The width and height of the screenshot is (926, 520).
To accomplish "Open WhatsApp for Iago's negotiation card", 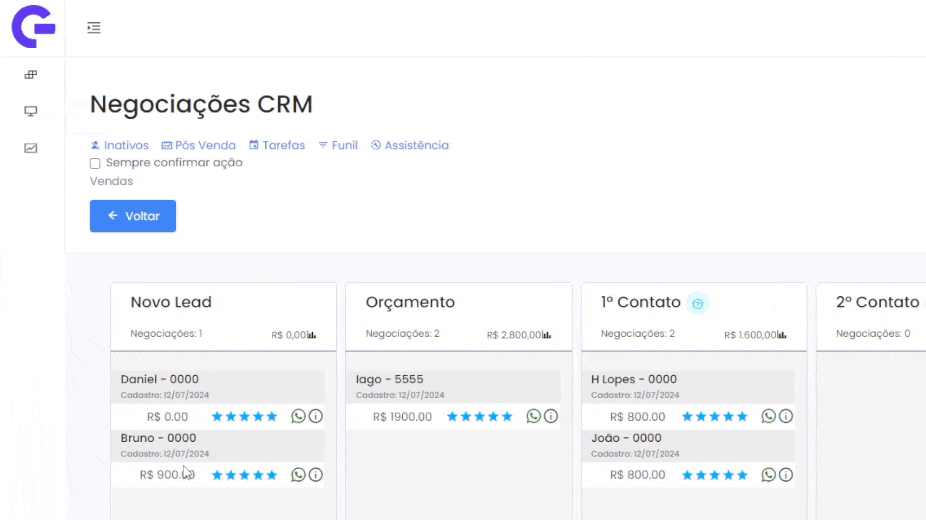I will coord(534,417).
